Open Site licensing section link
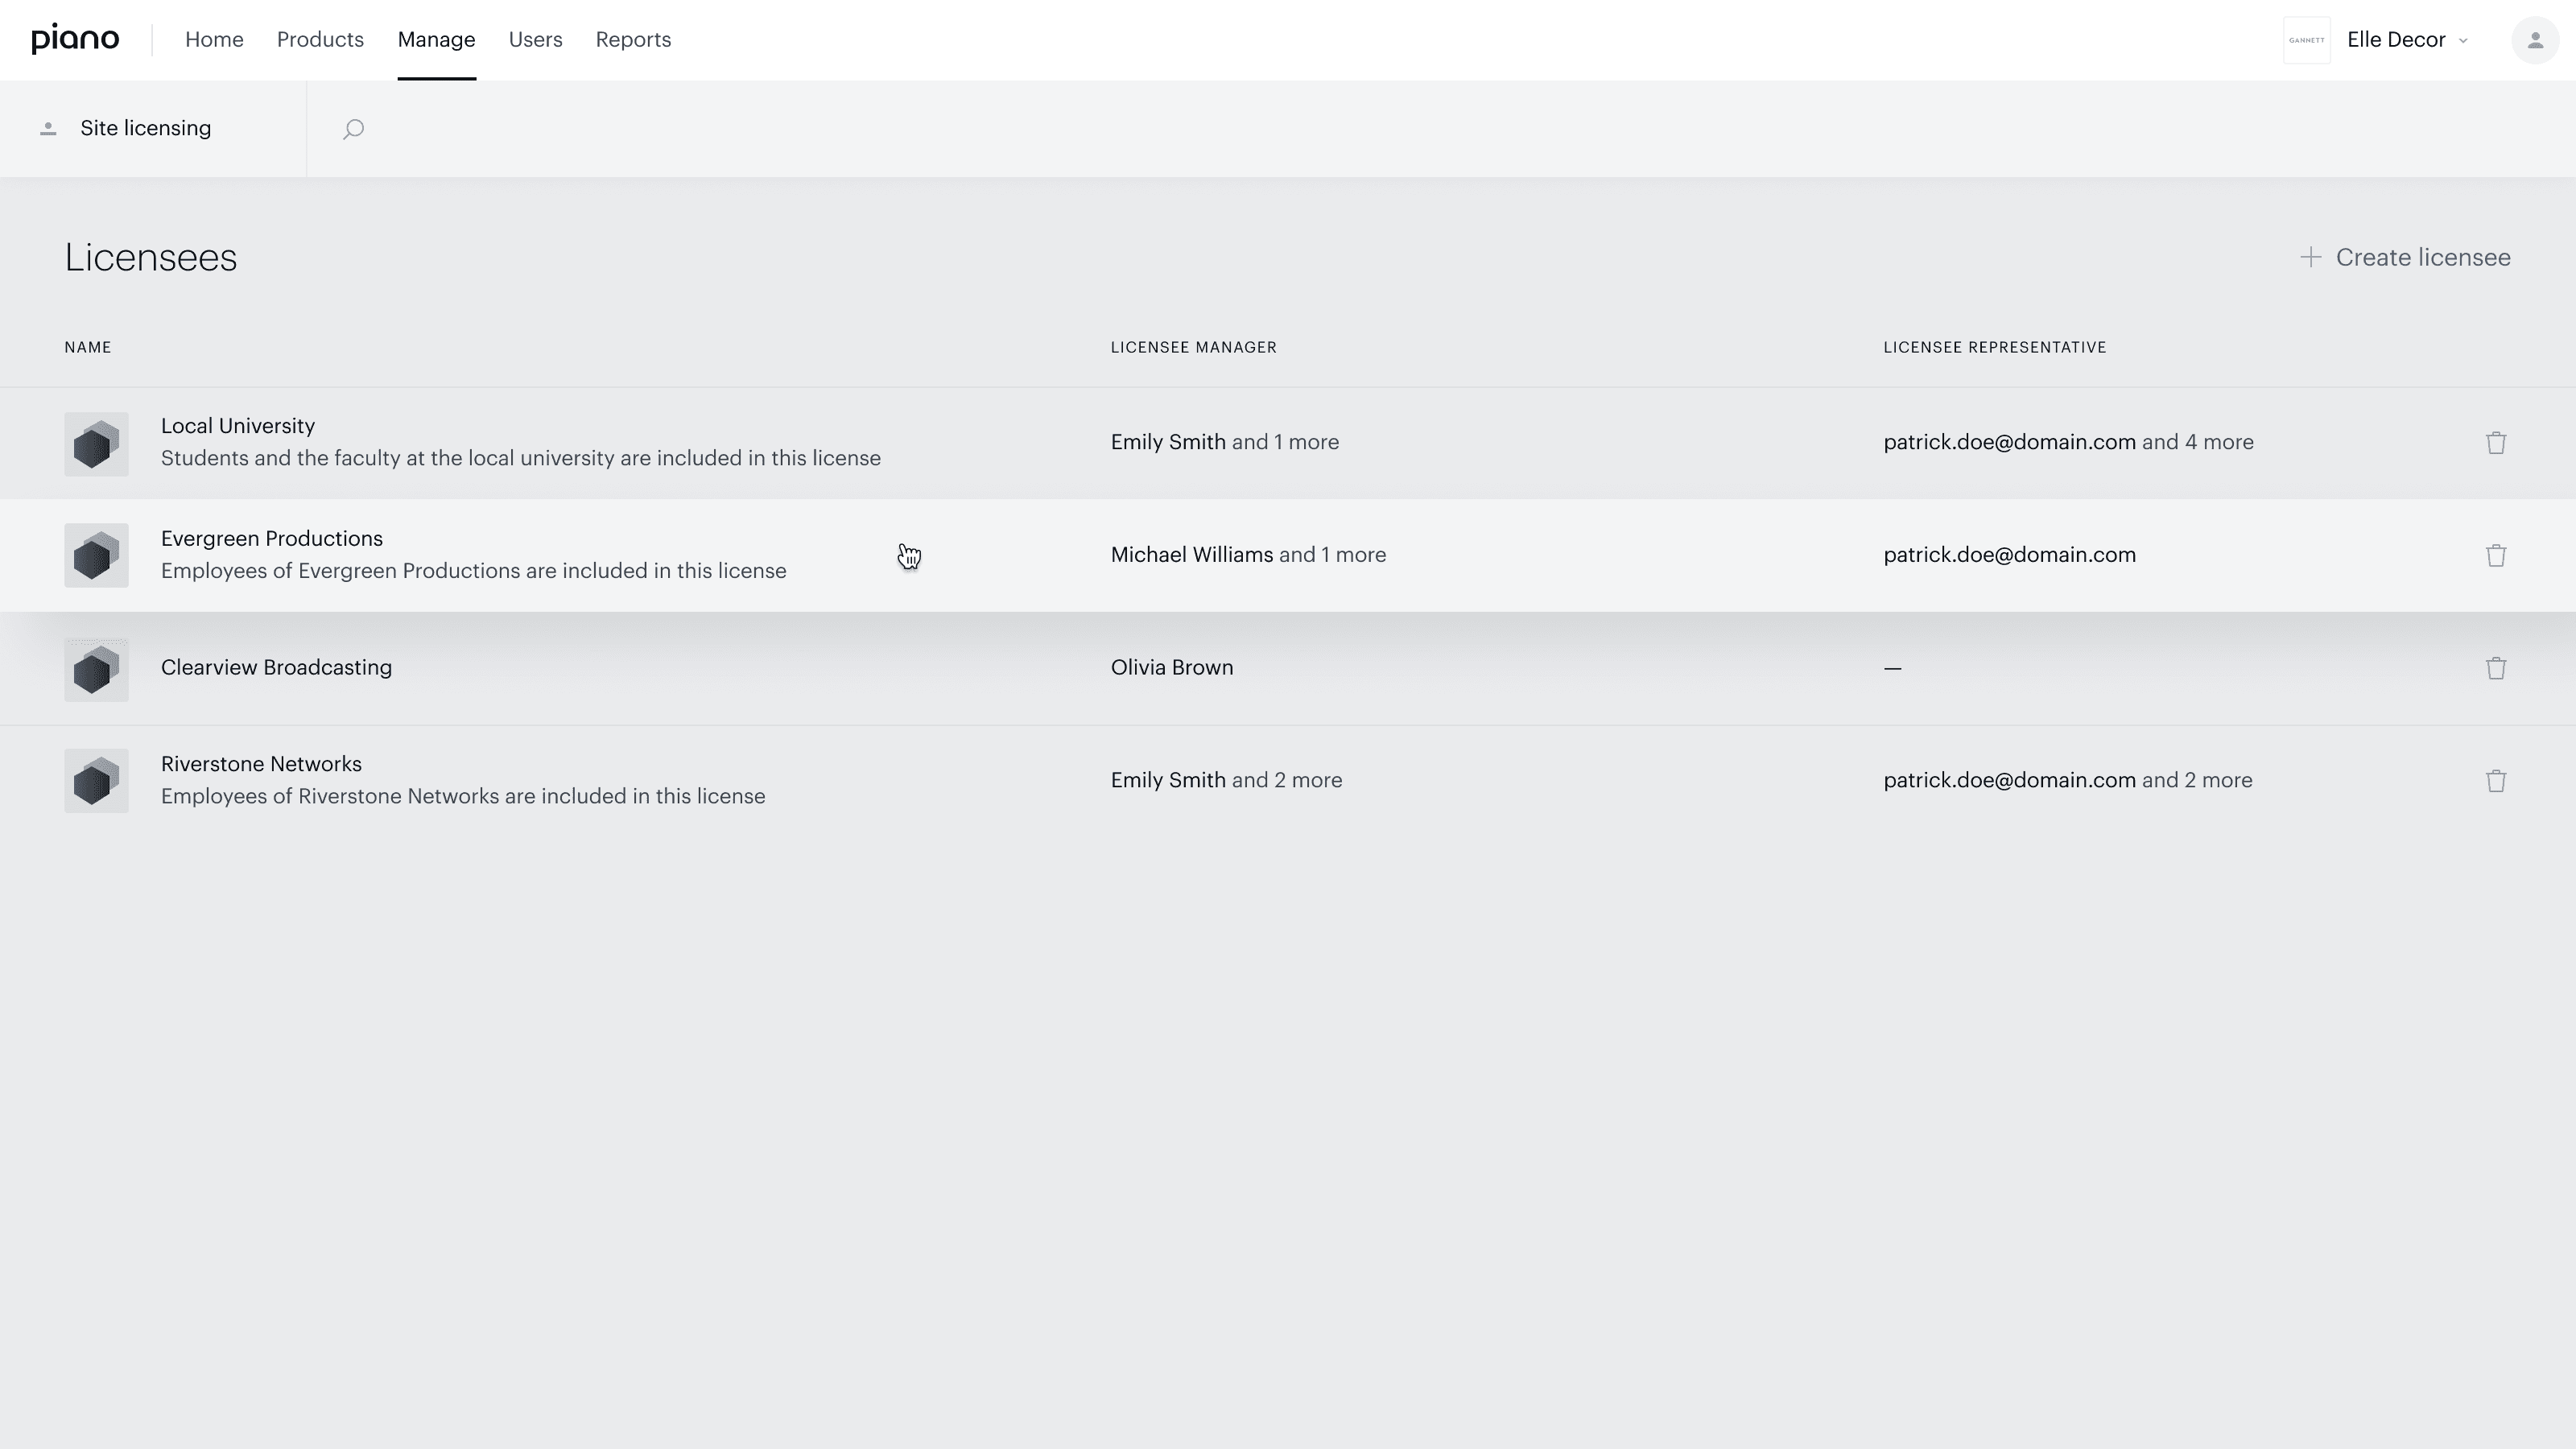This screenshot has height=1449, width=2576. (x=146, y=129)
